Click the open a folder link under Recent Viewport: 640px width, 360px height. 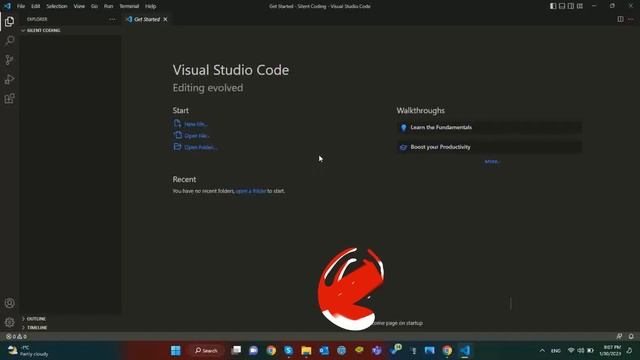pos(251,191)
